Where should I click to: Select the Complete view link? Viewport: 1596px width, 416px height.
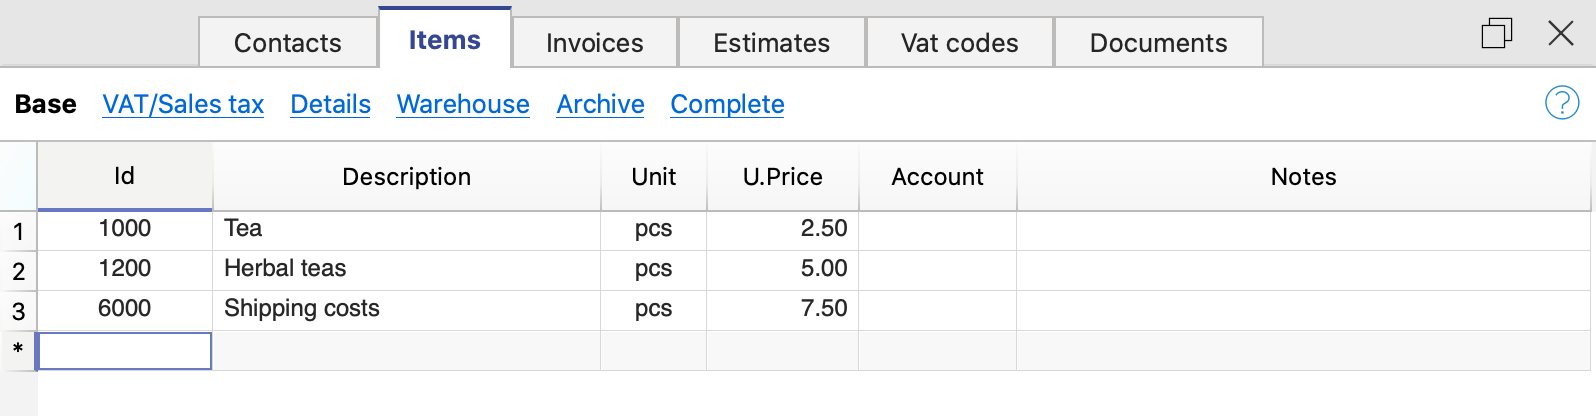(x=727, y=104)
